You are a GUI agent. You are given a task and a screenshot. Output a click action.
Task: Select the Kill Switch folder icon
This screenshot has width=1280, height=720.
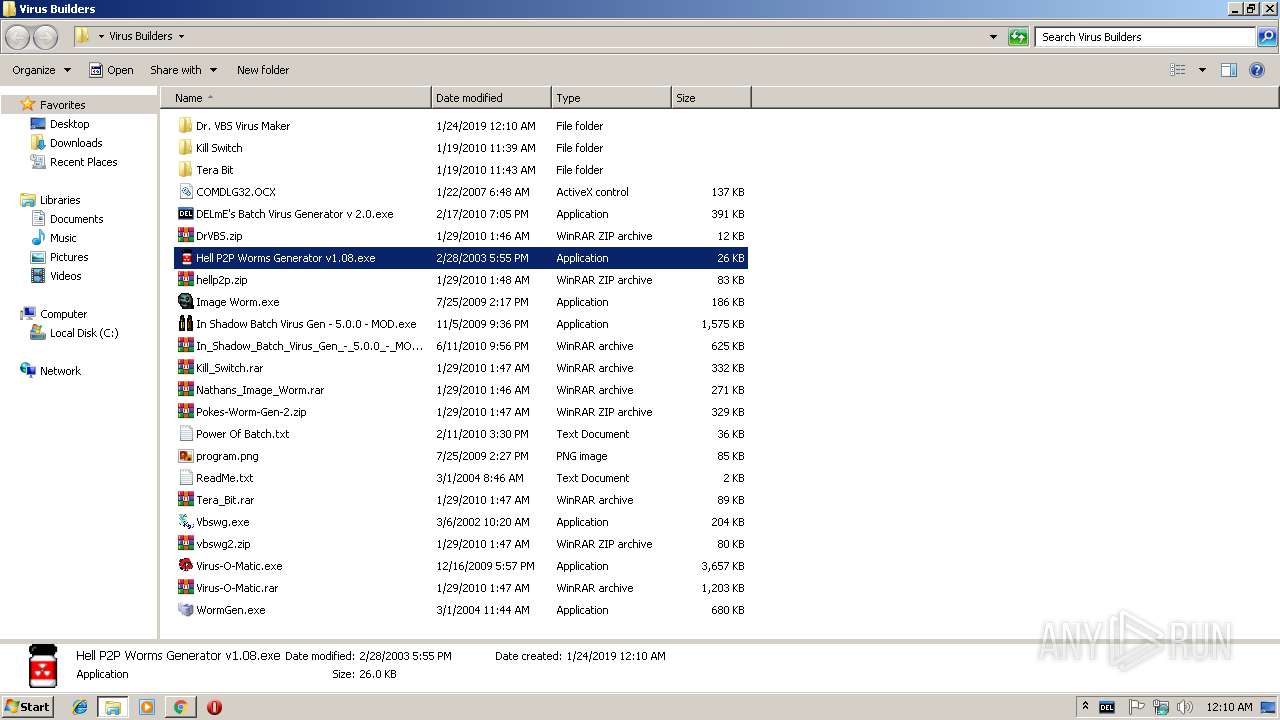185,148
